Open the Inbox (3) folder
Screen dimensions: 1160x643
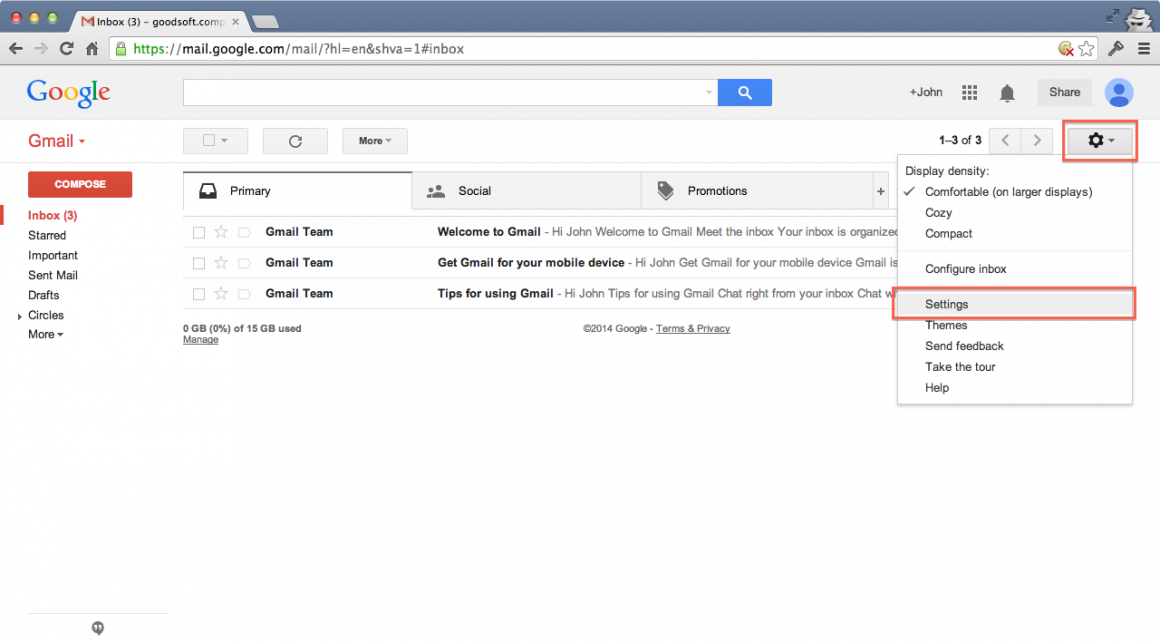pyautogui.click(x=53, y=215)
